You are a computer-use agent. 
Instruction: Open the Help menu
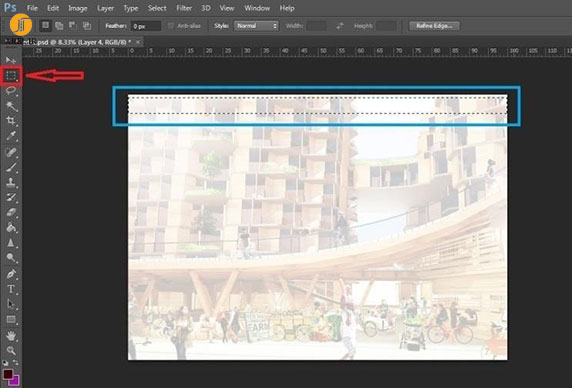click(x=287, y=8)
